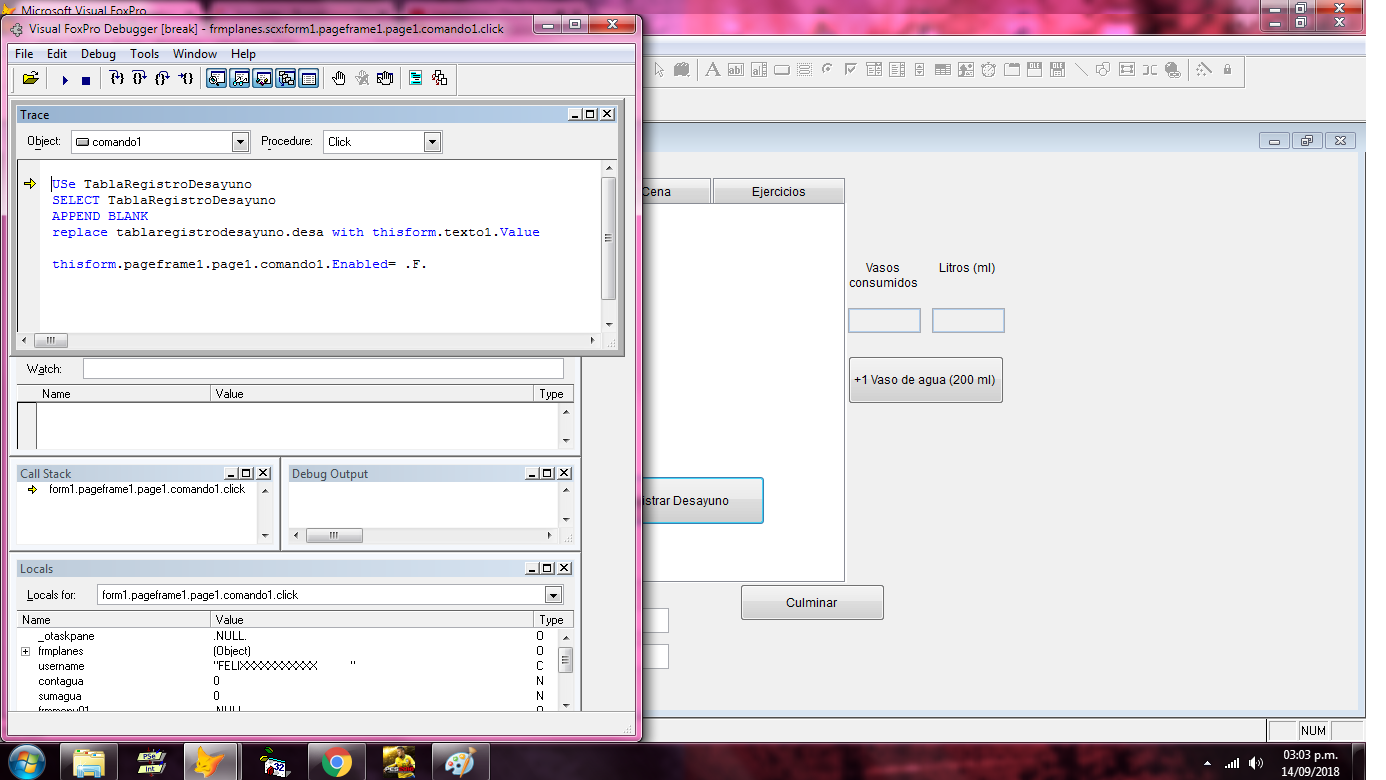Click the Trace horizontal scrollbar thumb
1386x780 pixels.
point(50,341)
